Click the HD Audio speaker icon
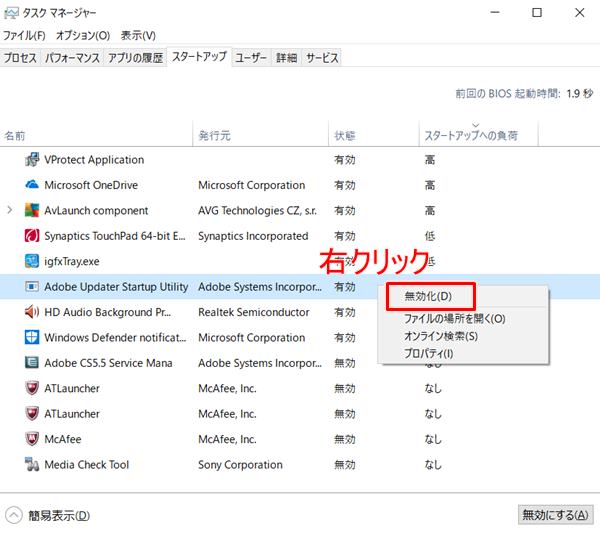Viewport: 600px width, 533px height. [32, 312]
